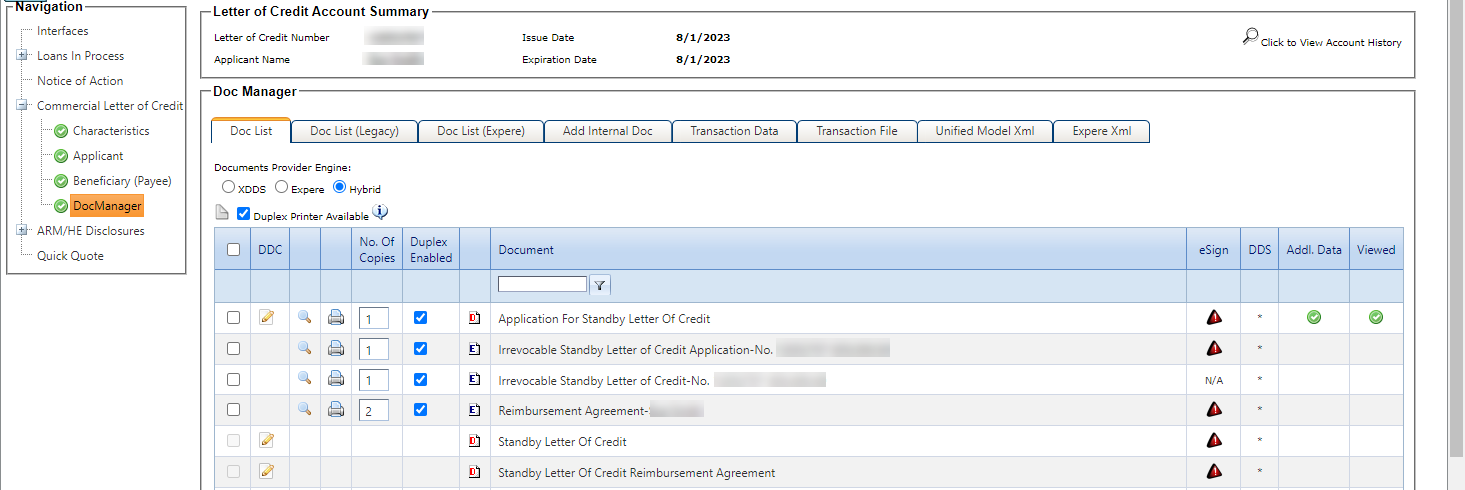Screen dimensions: 1465x490
Task: Select the Expere provider engine
Action: 281,187
